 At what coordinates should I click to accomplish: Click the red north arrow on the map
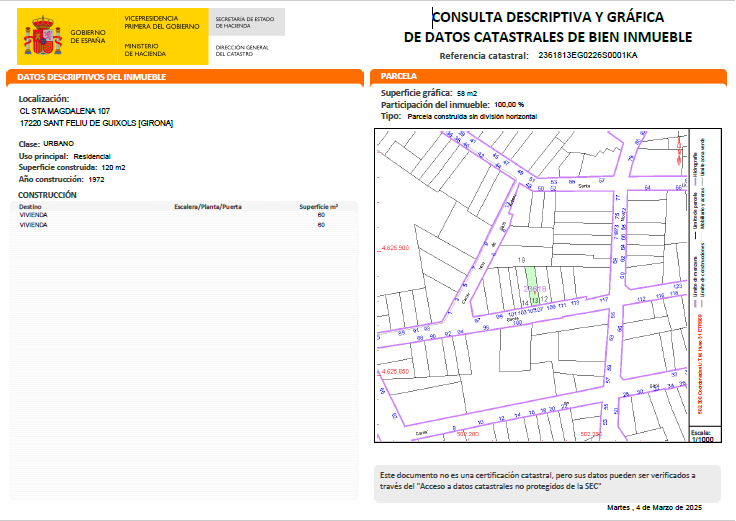[x=680, y=150]
